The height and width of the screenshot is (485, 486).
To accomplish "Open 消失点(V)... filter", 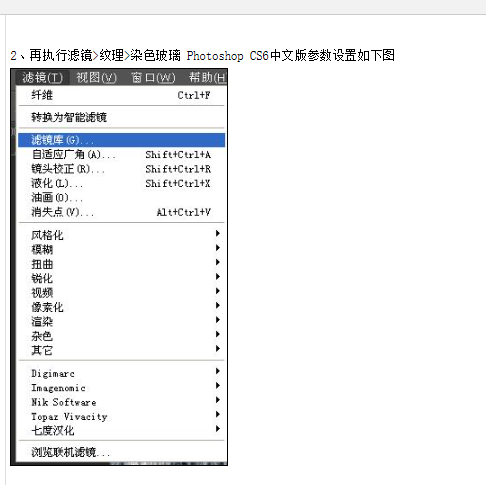I will click(x=122, y=212).
